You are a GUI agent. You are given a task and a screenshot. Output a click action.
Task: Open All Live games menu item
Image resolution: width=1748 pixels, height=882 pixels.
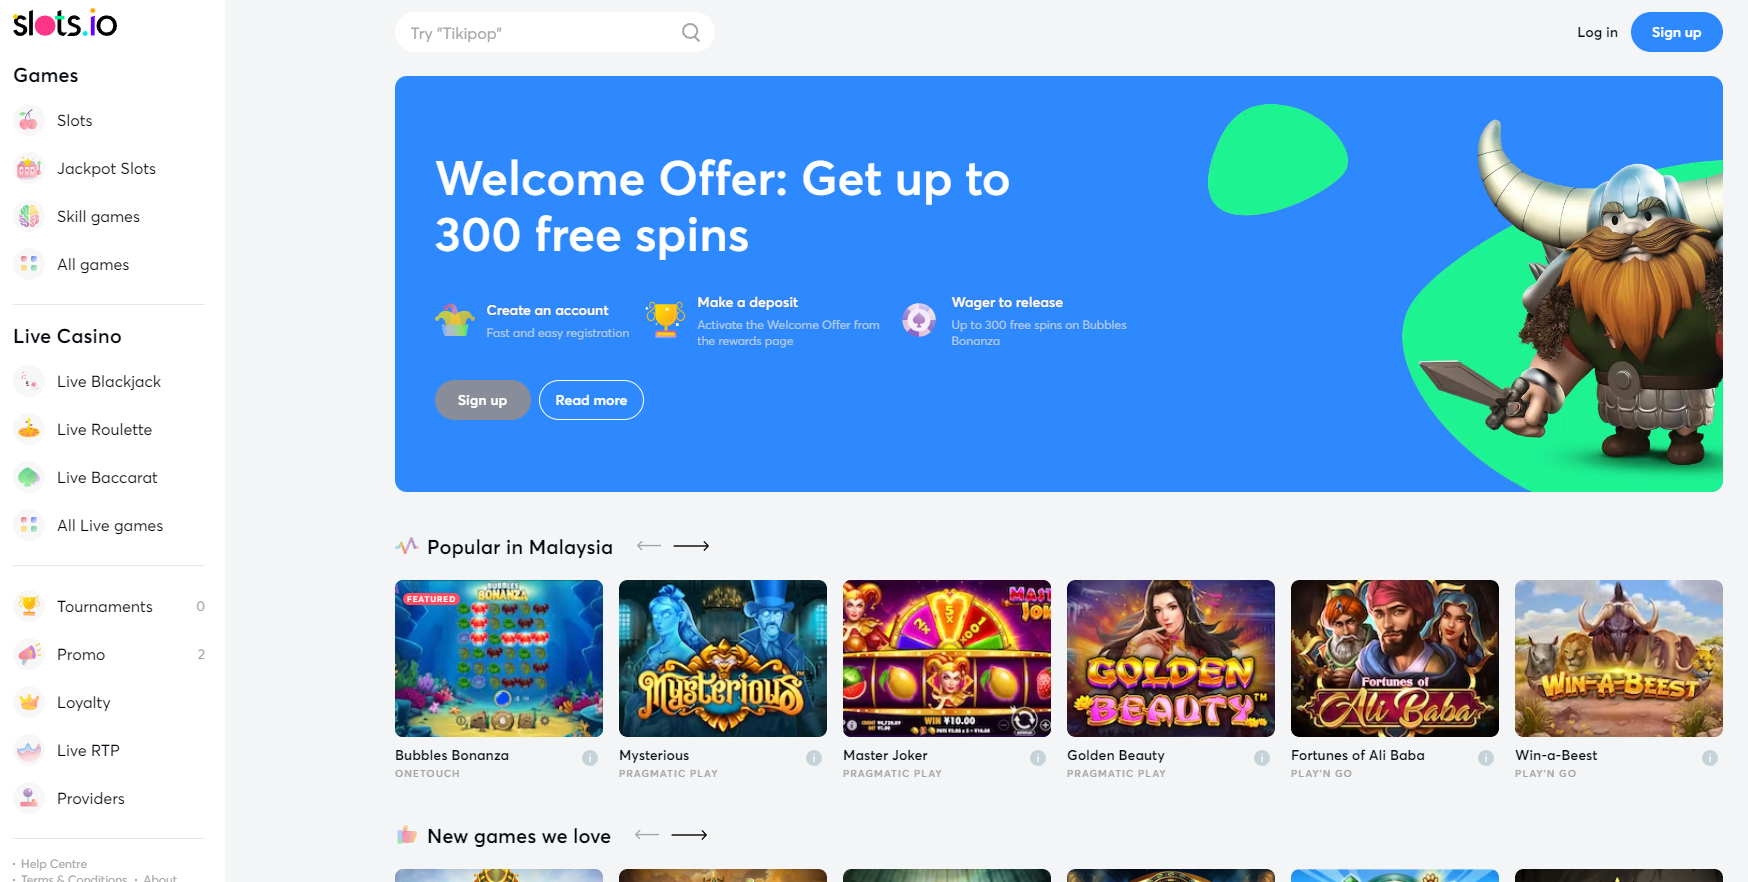point(109,525)
